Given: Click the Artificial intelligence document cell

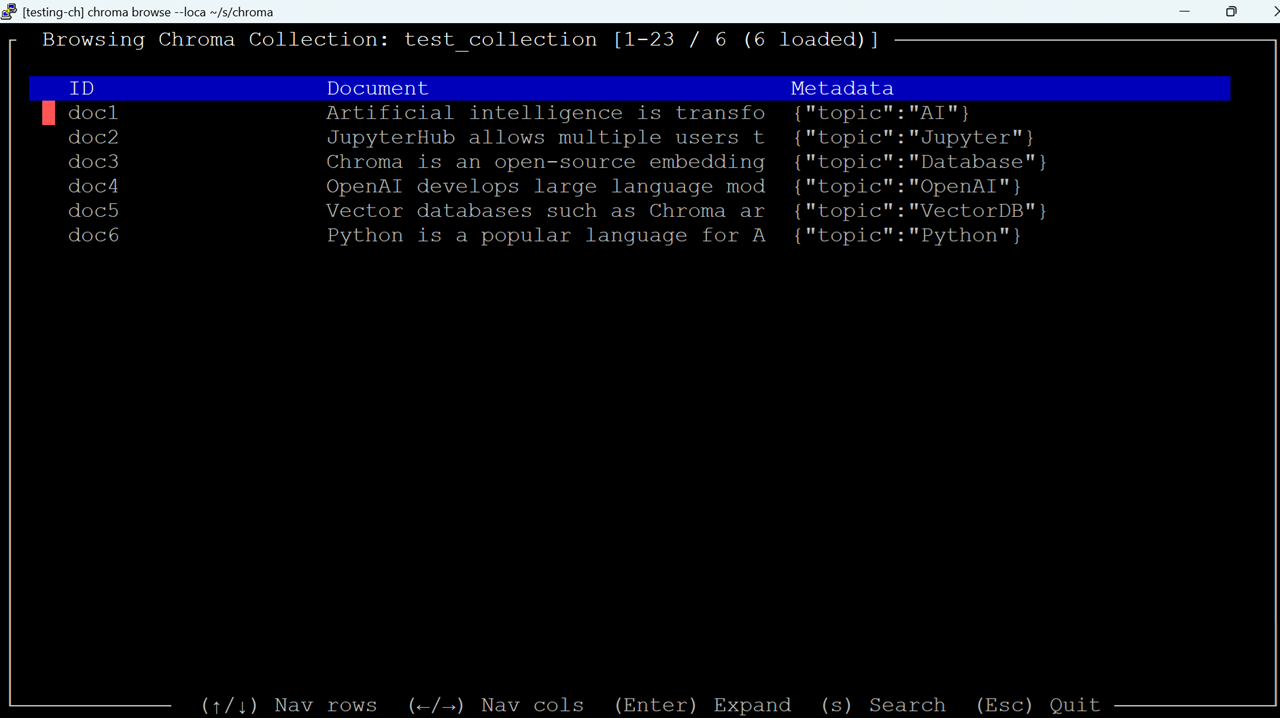Looking at the screenshot, I should [546, 113].
